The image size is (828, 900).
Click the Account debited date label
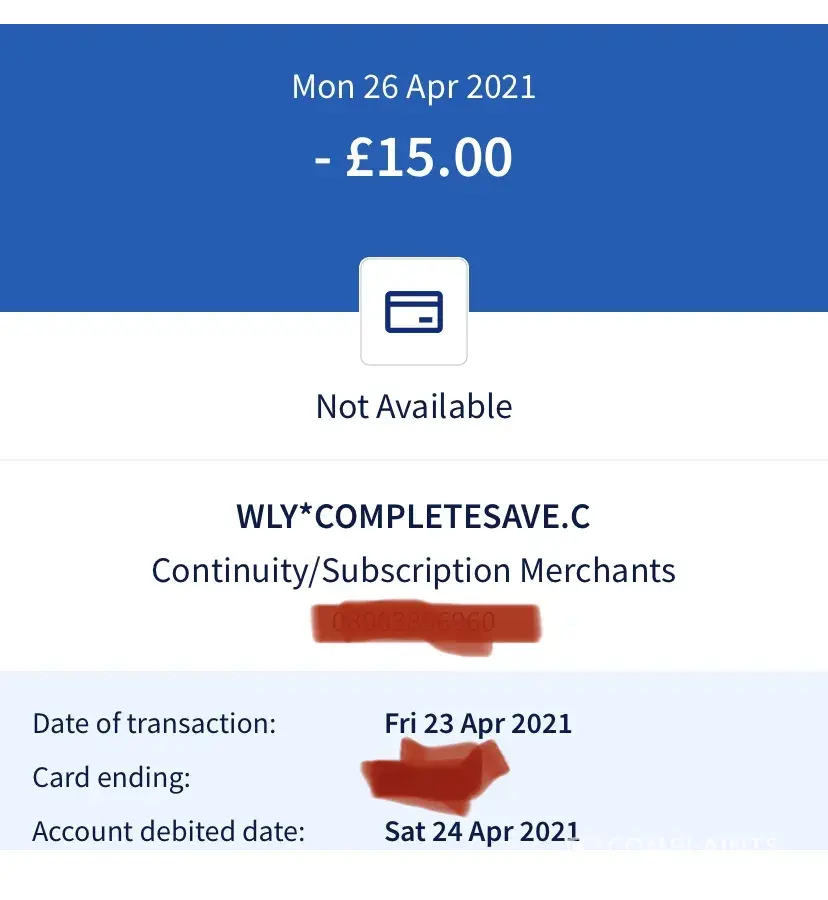pos(168,831)
